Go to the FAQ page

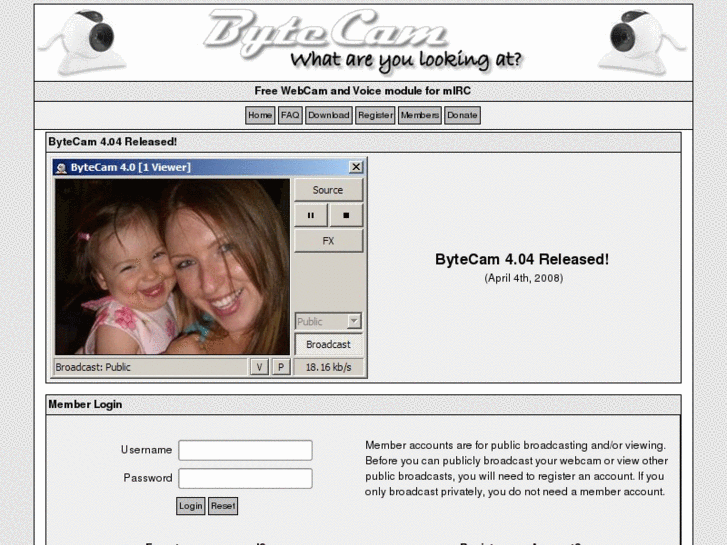click(x=290, y=115)
